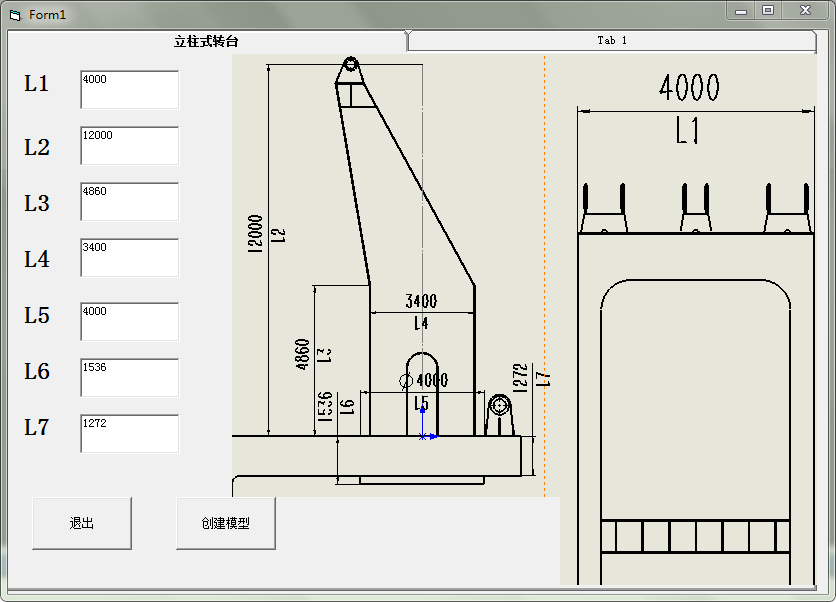Image resolution: width=836 pixels, height=602 pixels.
Task: Open the Form1 window icon menu
Action: (x=14, y=15)
